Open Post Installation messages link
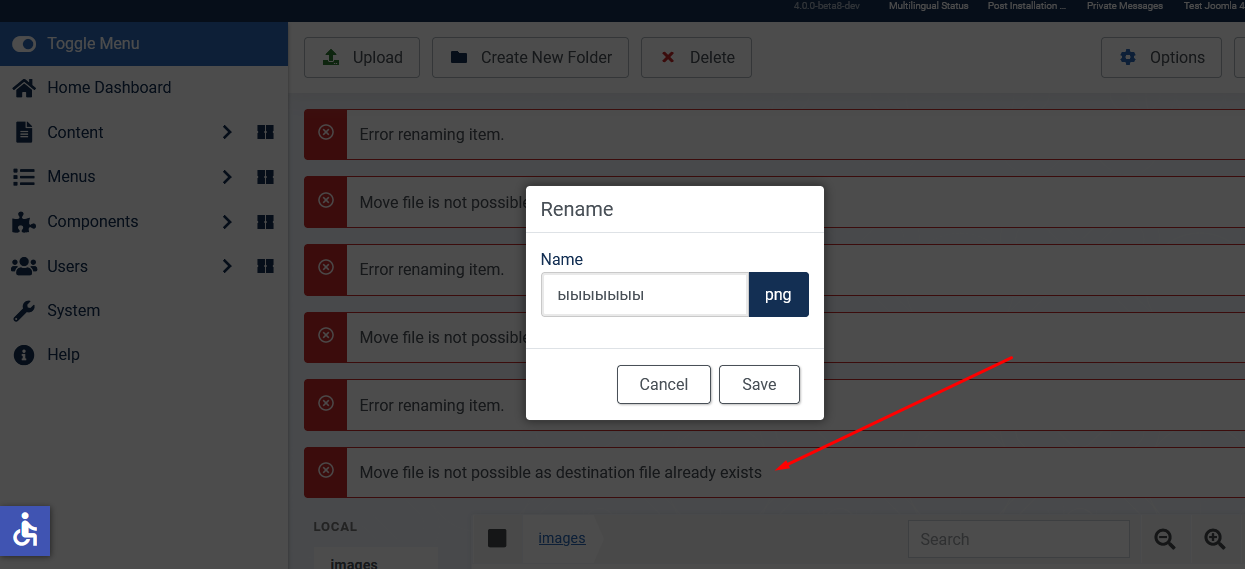The width and height of the screenshot is (1245, 569). [x=1027, y=6]
